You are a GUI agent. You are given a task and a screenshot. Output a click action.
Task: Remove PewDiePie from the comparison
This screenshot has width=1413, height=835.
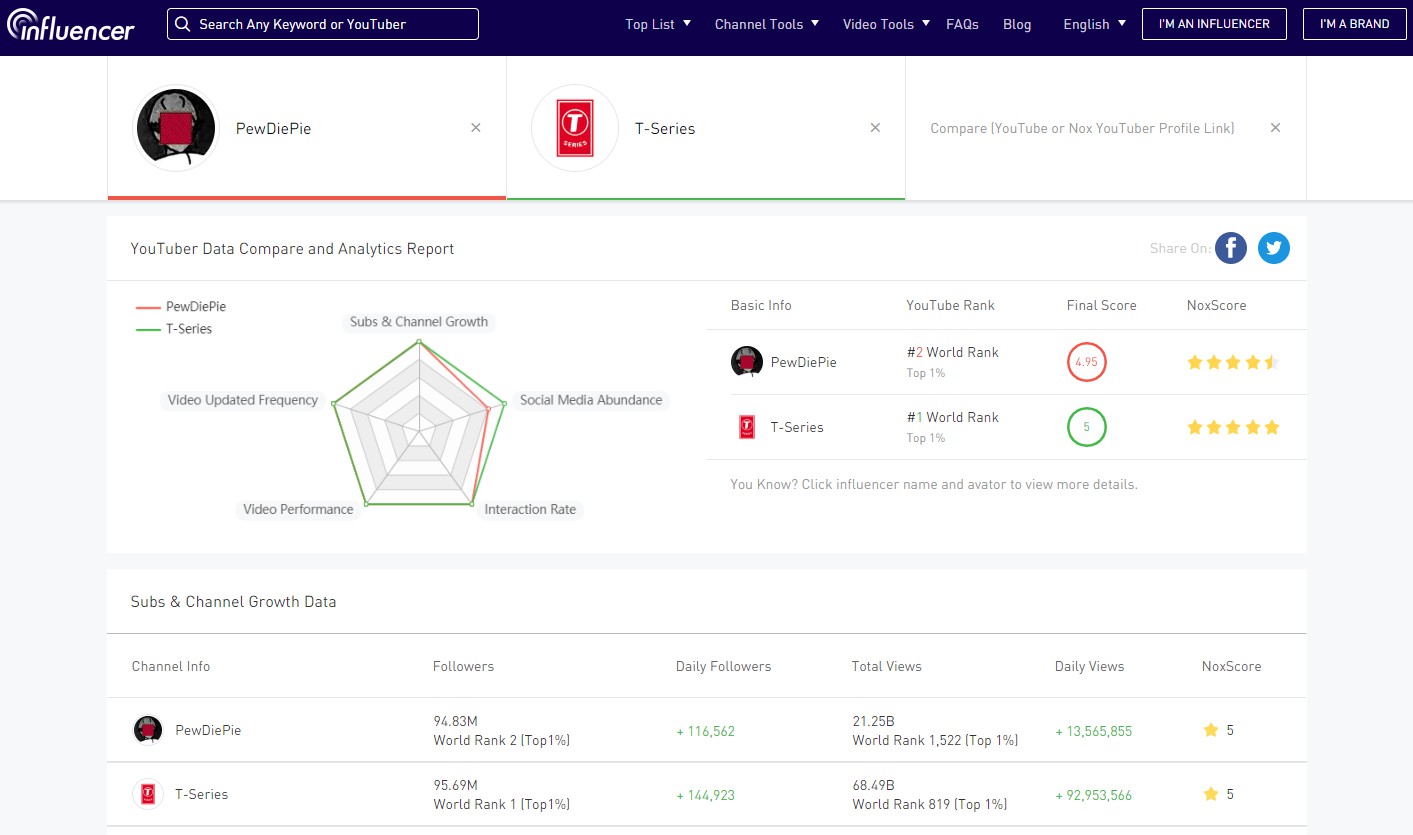pyautogui.click(x=476, y=128)
